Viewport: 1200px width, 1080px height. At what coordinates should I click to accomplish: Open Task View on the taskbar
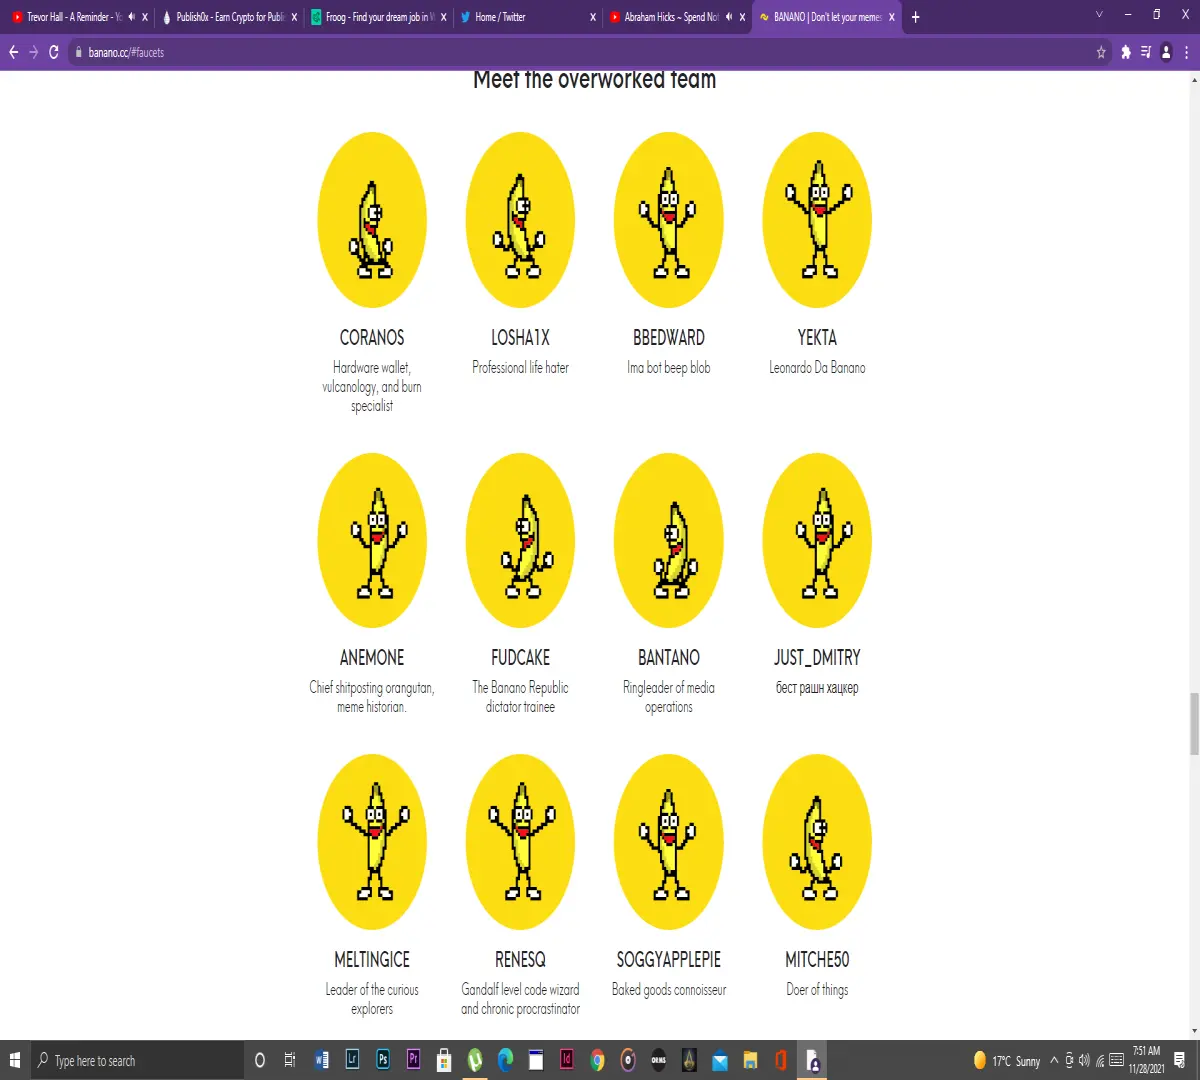click(290, 1060)
